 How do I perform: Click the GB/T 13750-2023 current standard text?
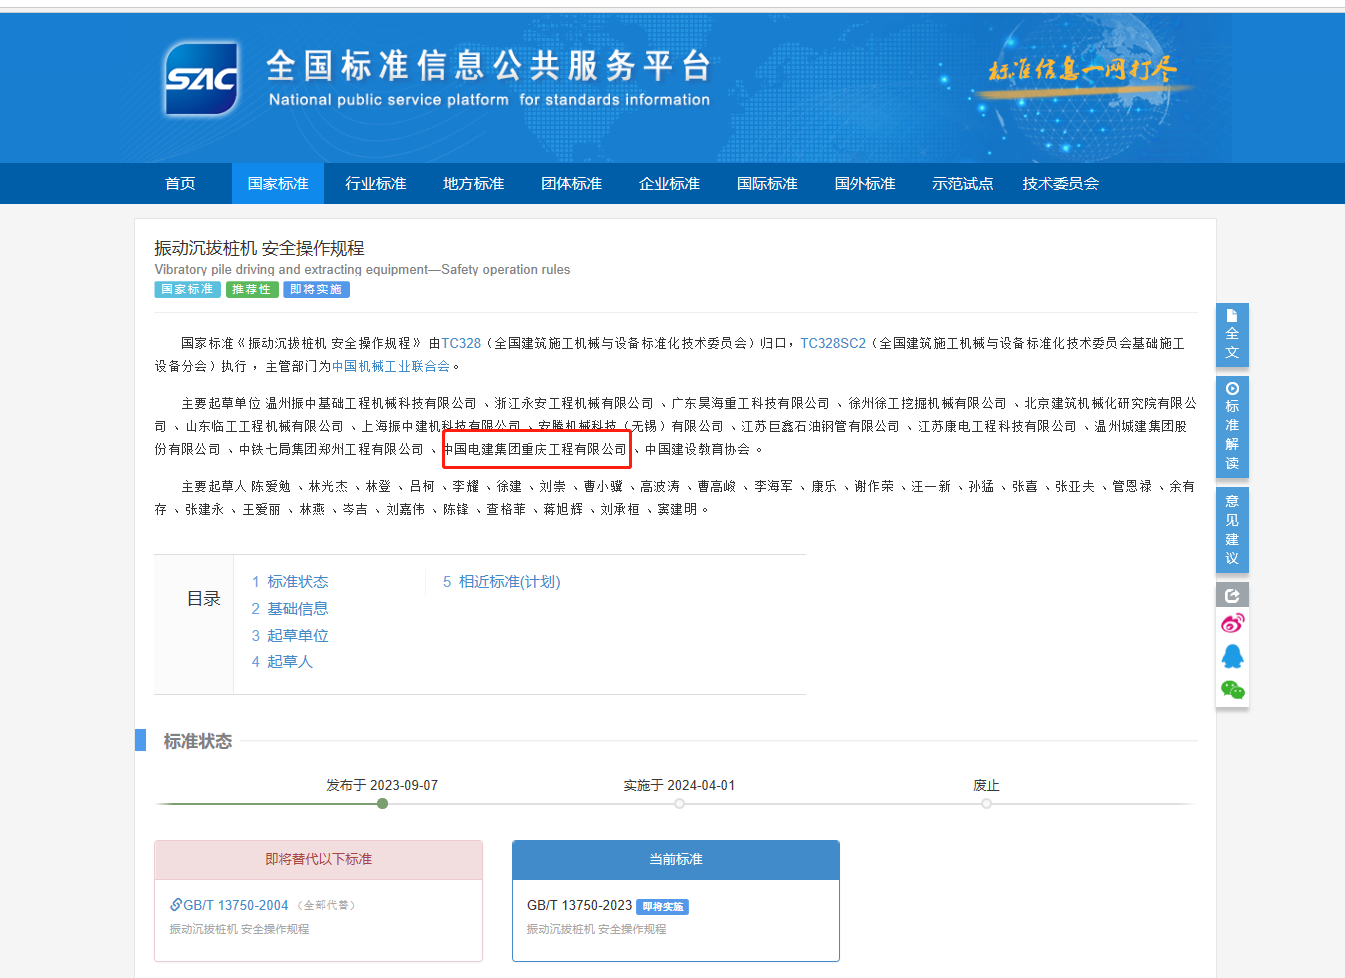pyautogui.click(x=579, y=905)
